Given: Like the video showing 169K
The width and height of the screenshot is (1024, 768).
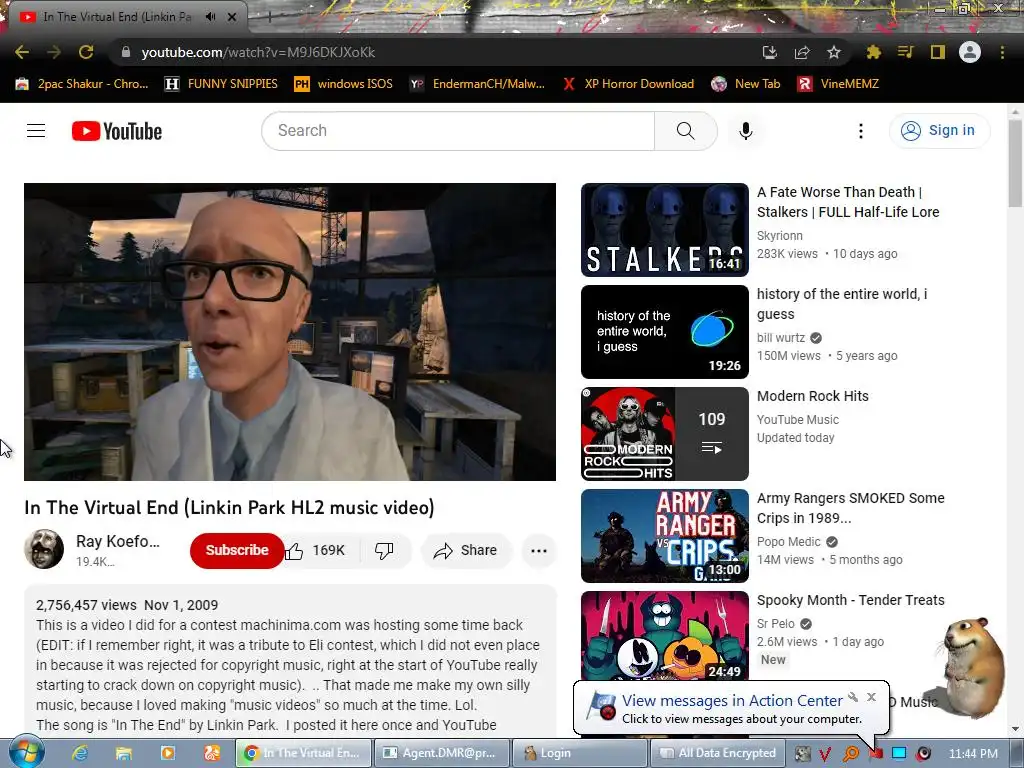Looking at the screenshot, I should tap(315, 551).
